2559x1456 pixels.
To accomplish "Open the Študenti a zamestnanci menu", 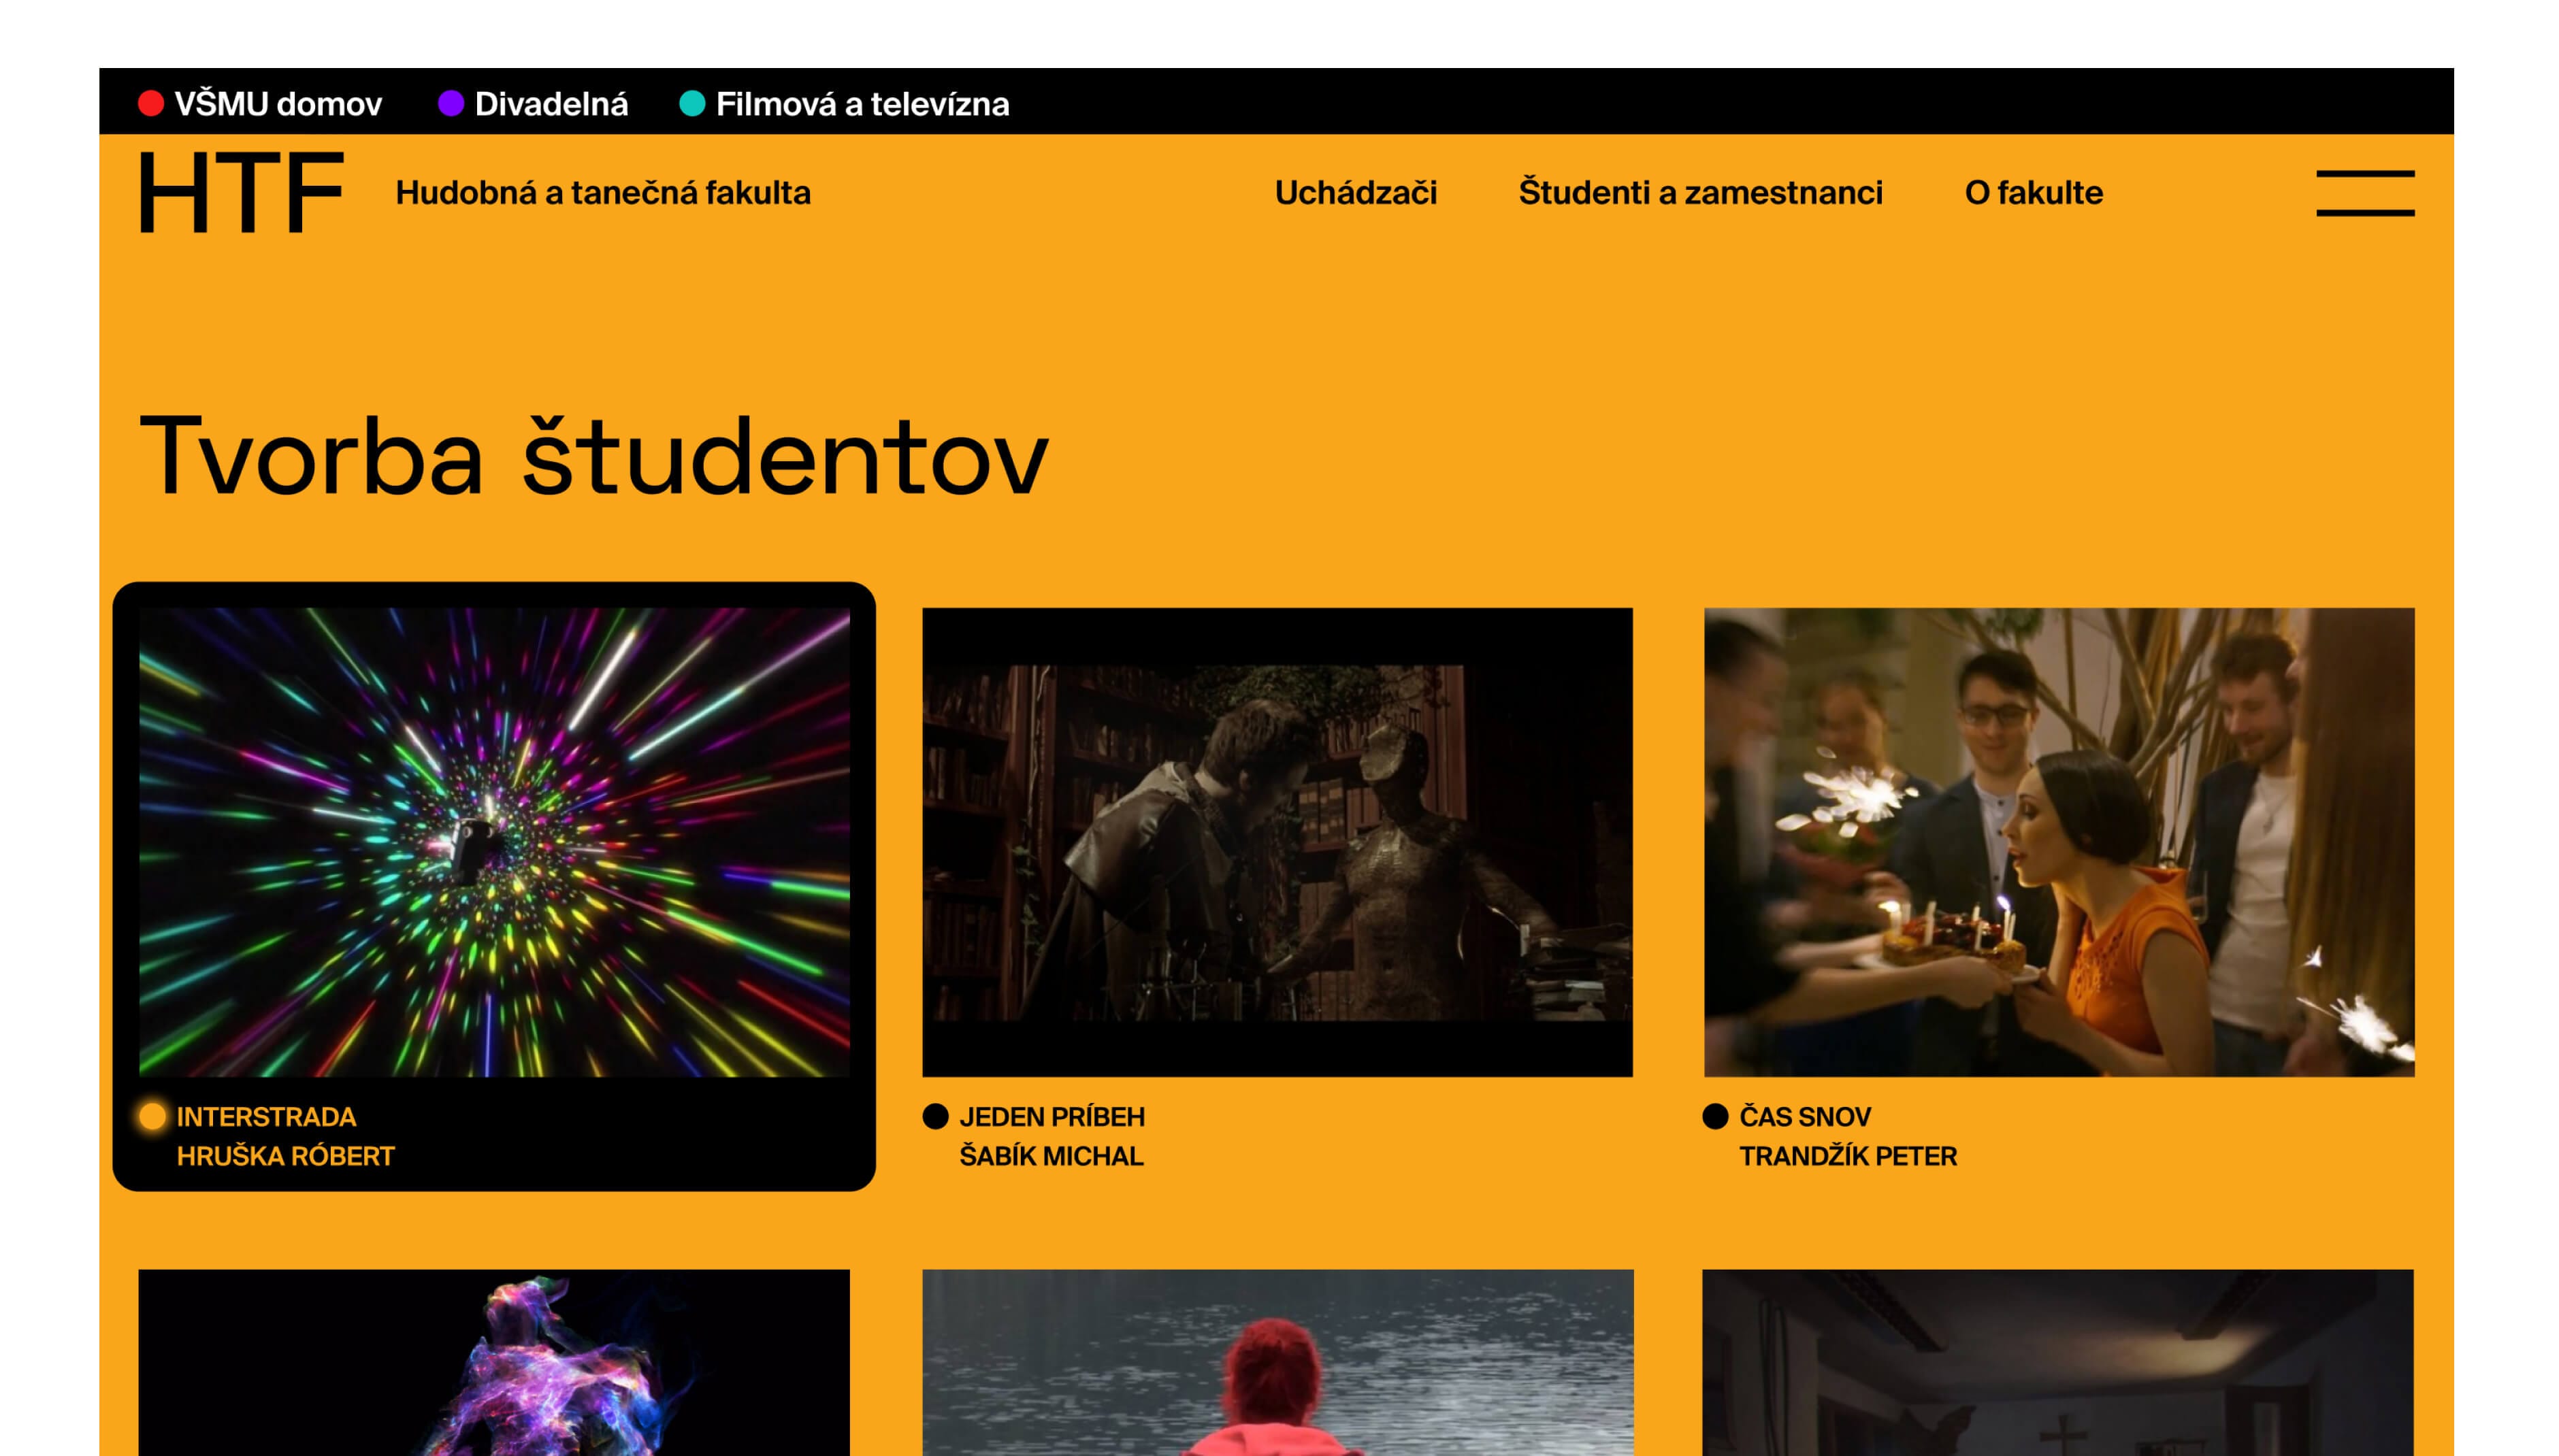I will pos(1700,192).
